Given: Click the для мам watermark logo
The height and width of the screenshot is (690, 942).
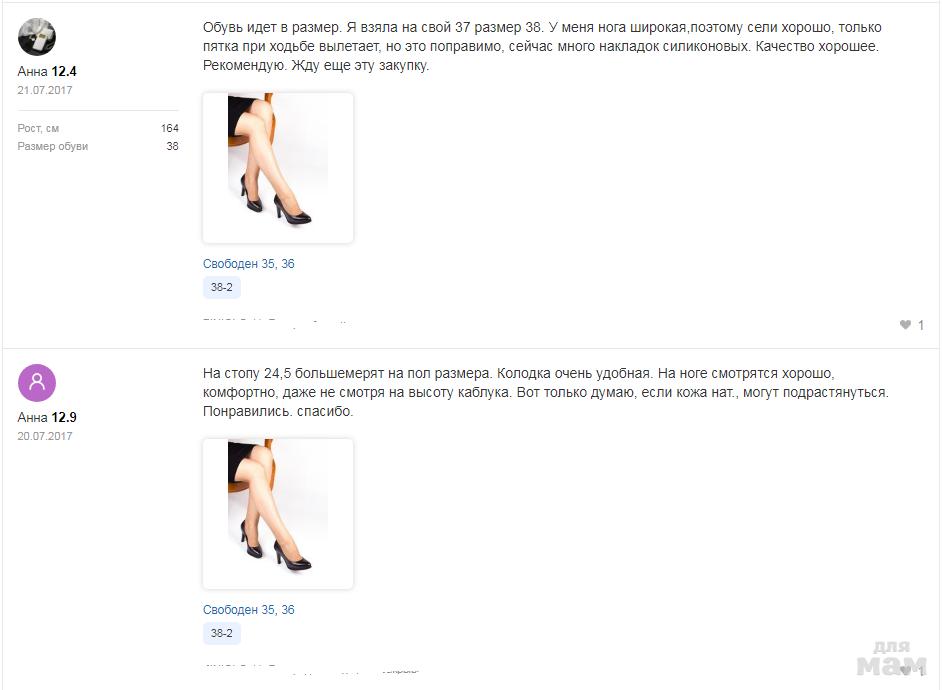Looking at the screenshot, I should coord(892,658).
